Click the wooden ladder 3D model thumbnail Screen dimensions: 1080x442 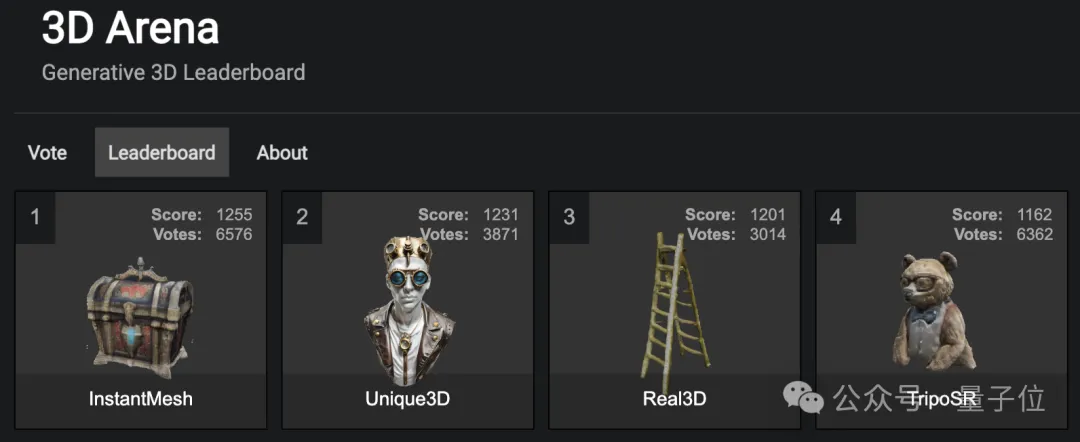[674, 311]
